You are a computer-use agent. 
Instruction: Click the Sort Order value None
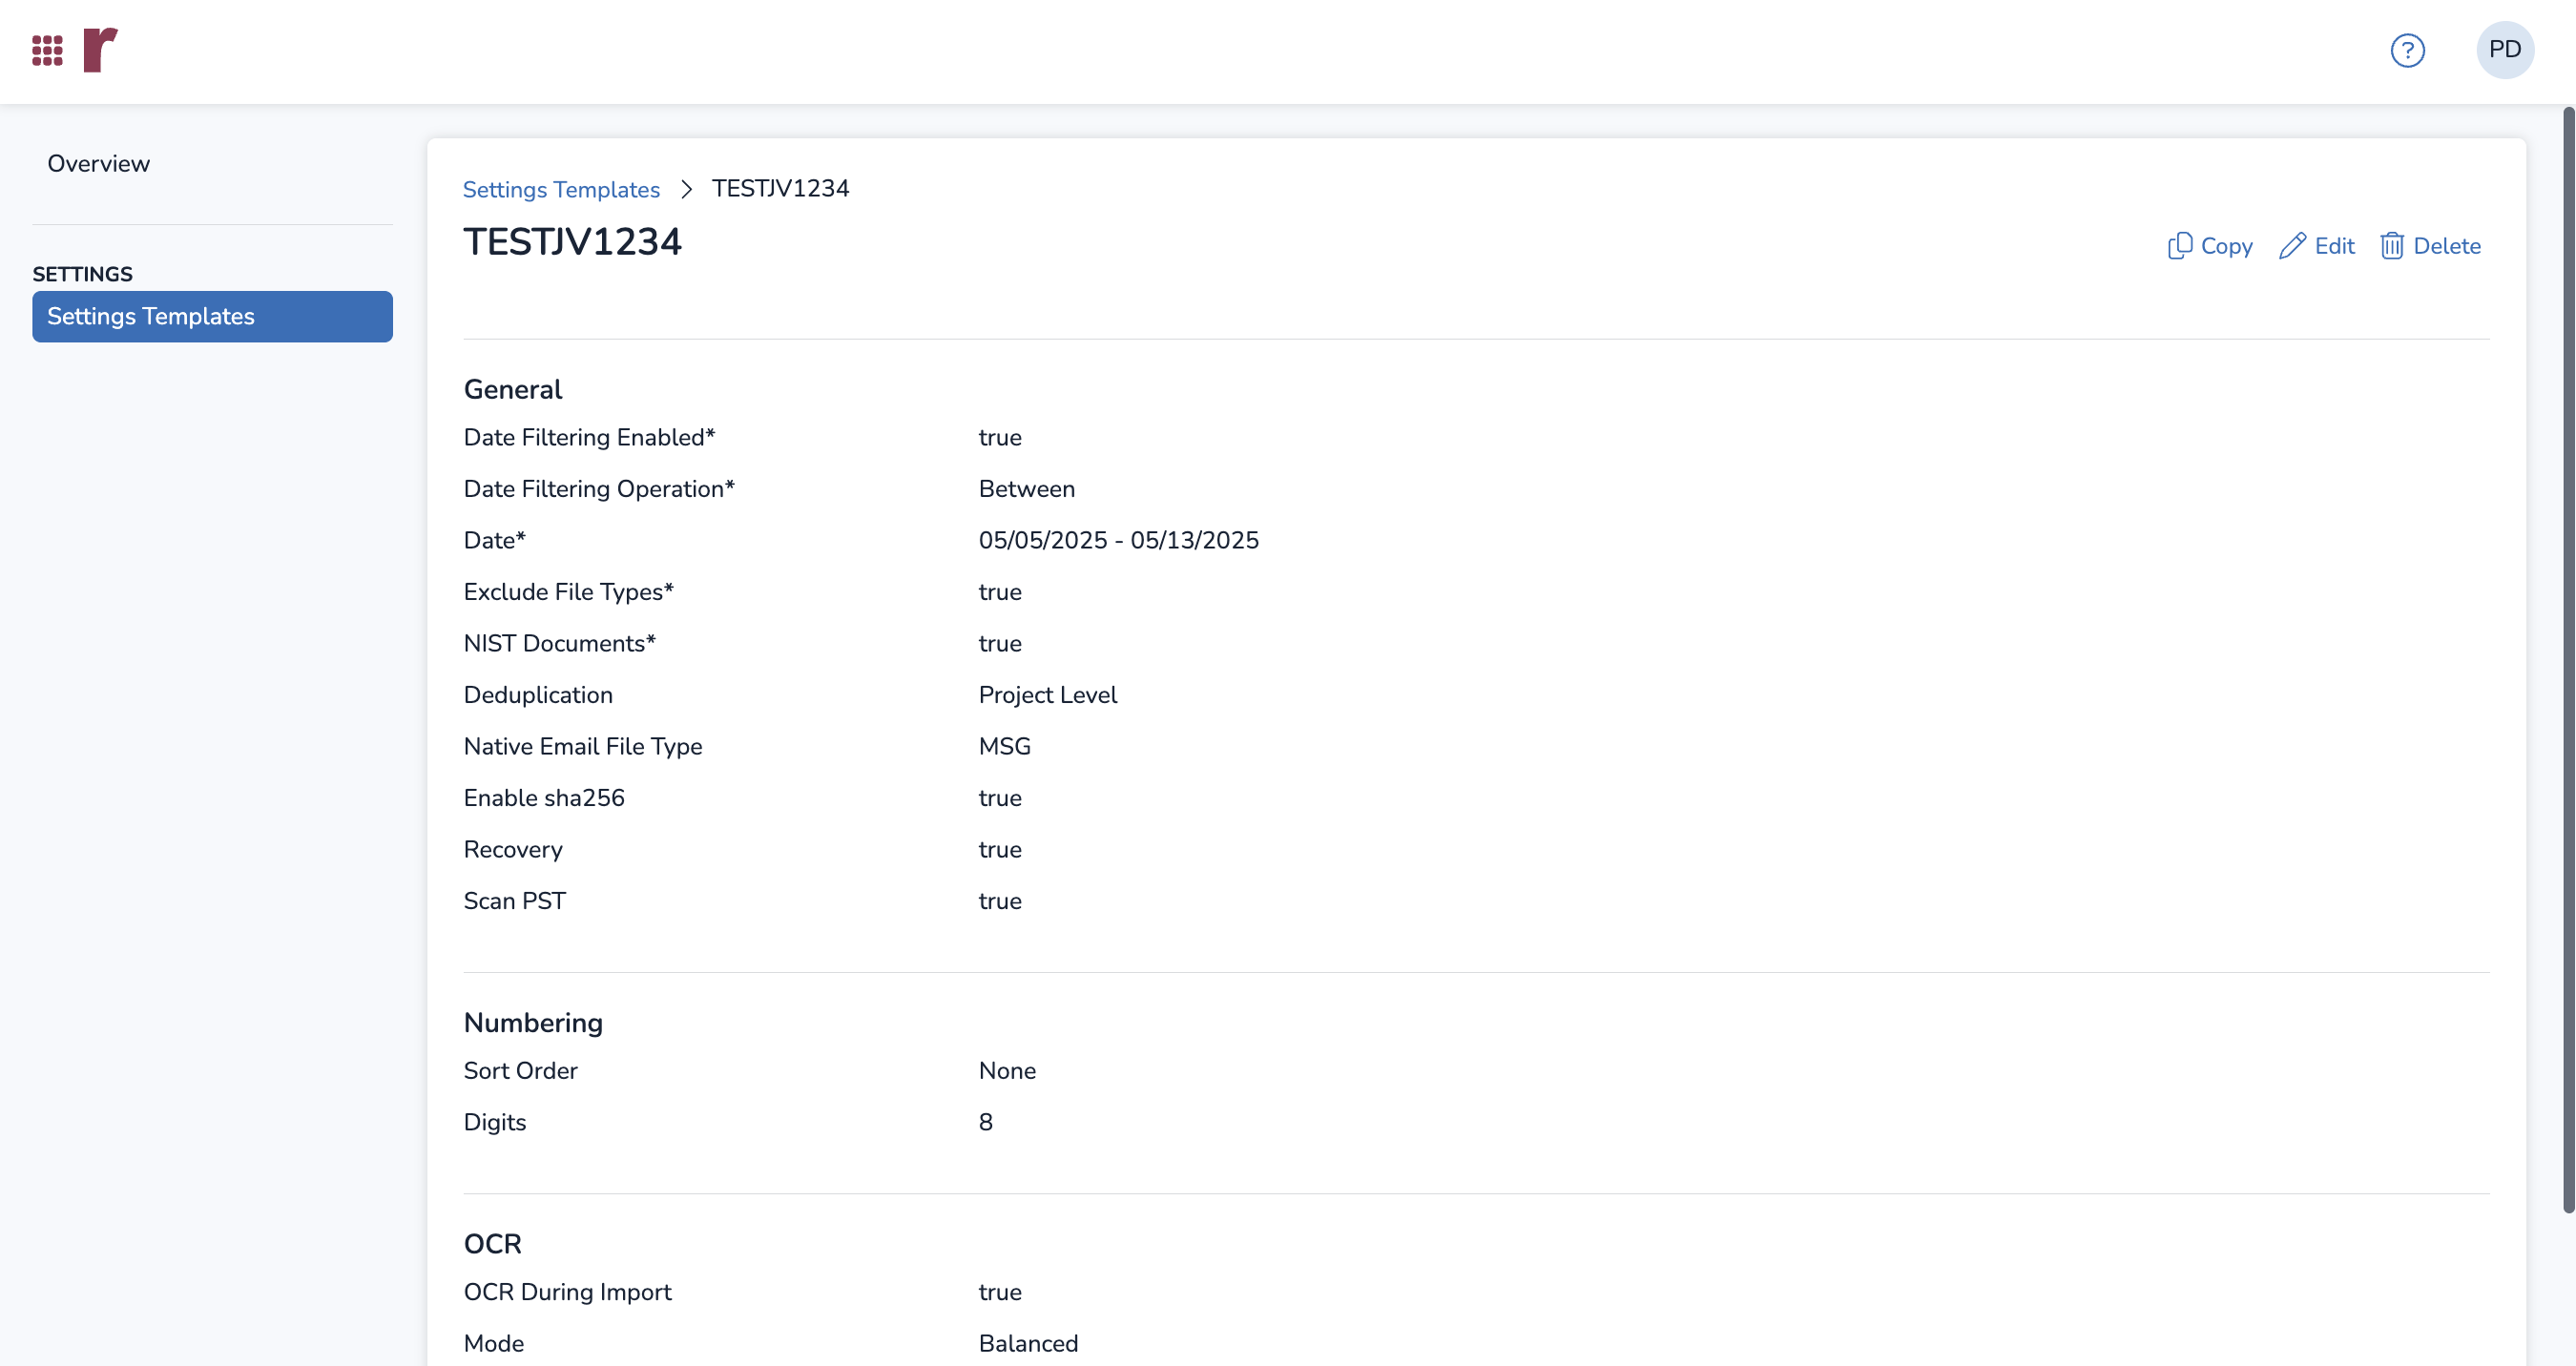(x=1007, y=1071)
